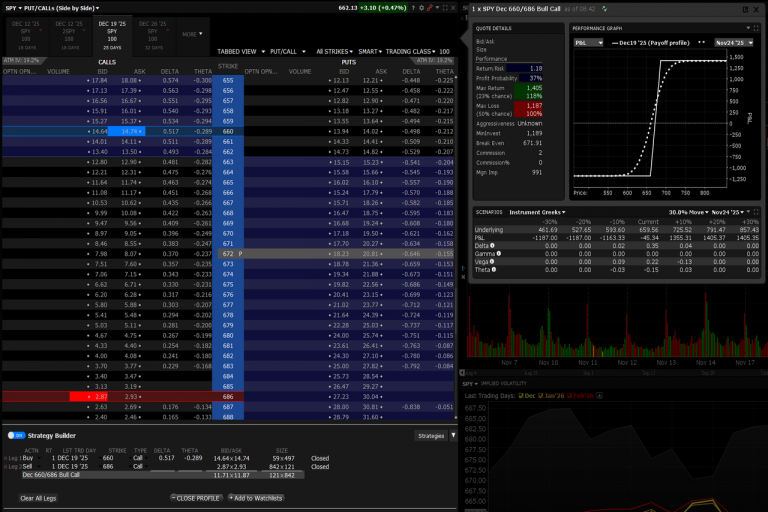Click highlighted 14.74 ask for 660 call

point(127,131)
